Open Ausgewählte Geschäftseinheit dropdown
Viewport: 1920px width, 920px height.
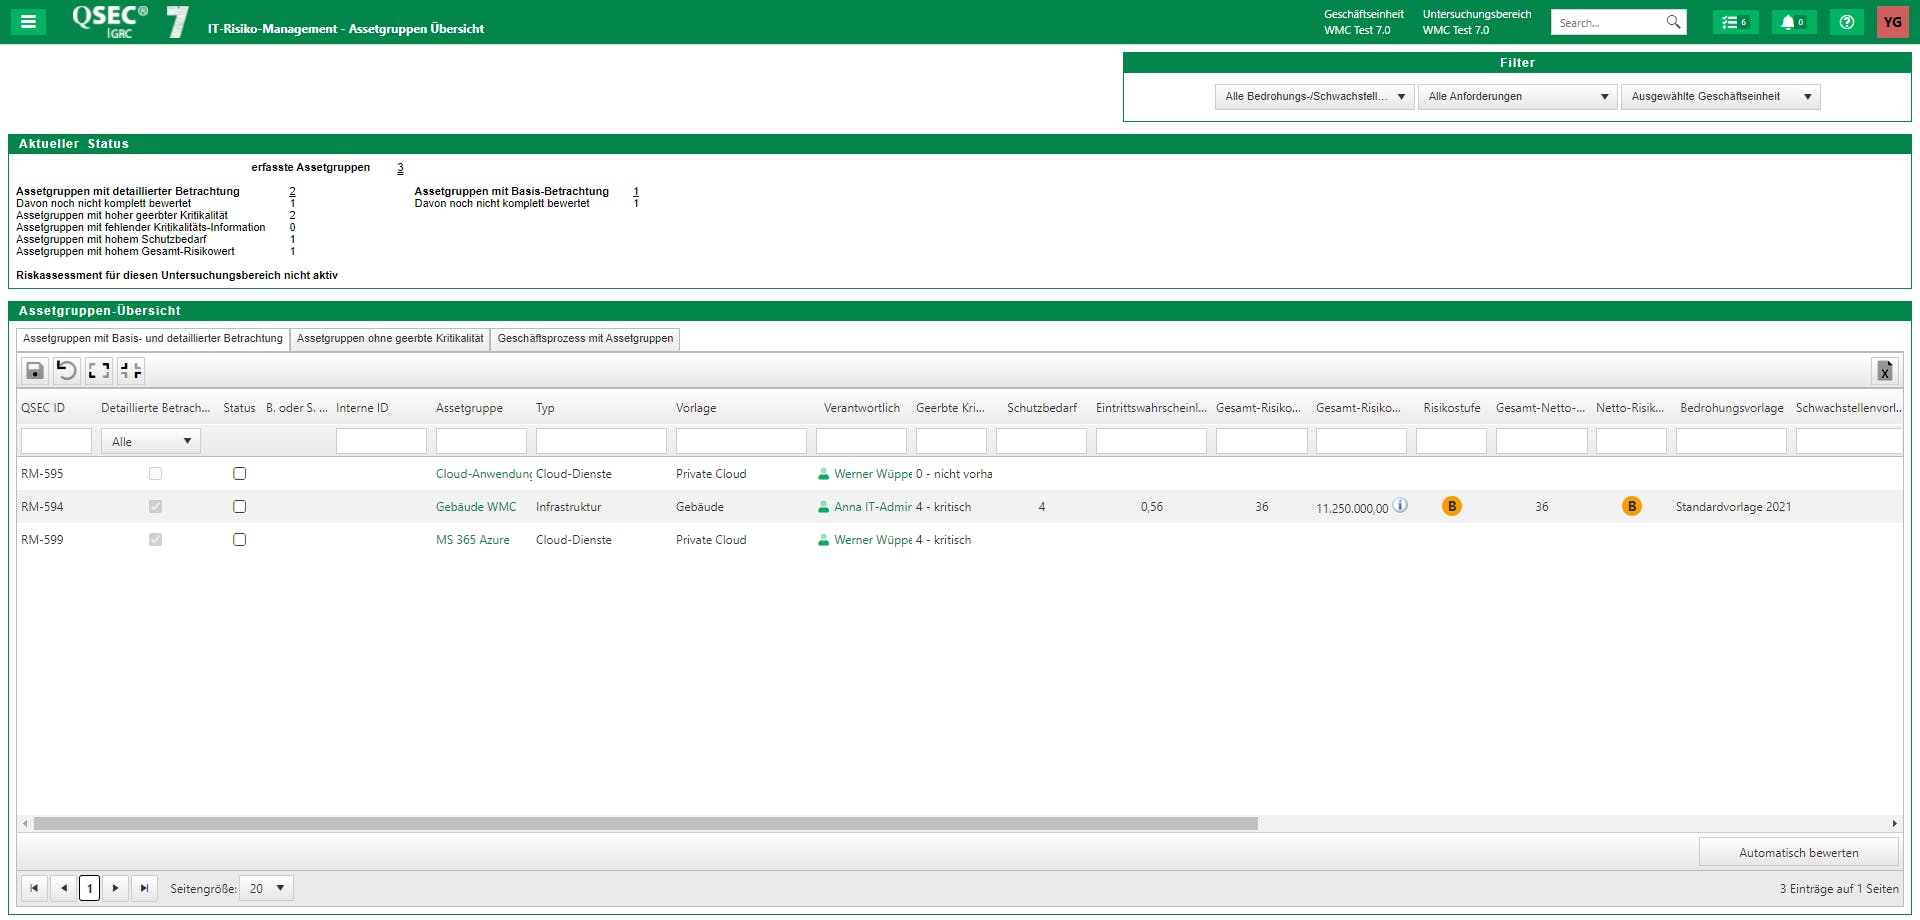coord(1720,97)
